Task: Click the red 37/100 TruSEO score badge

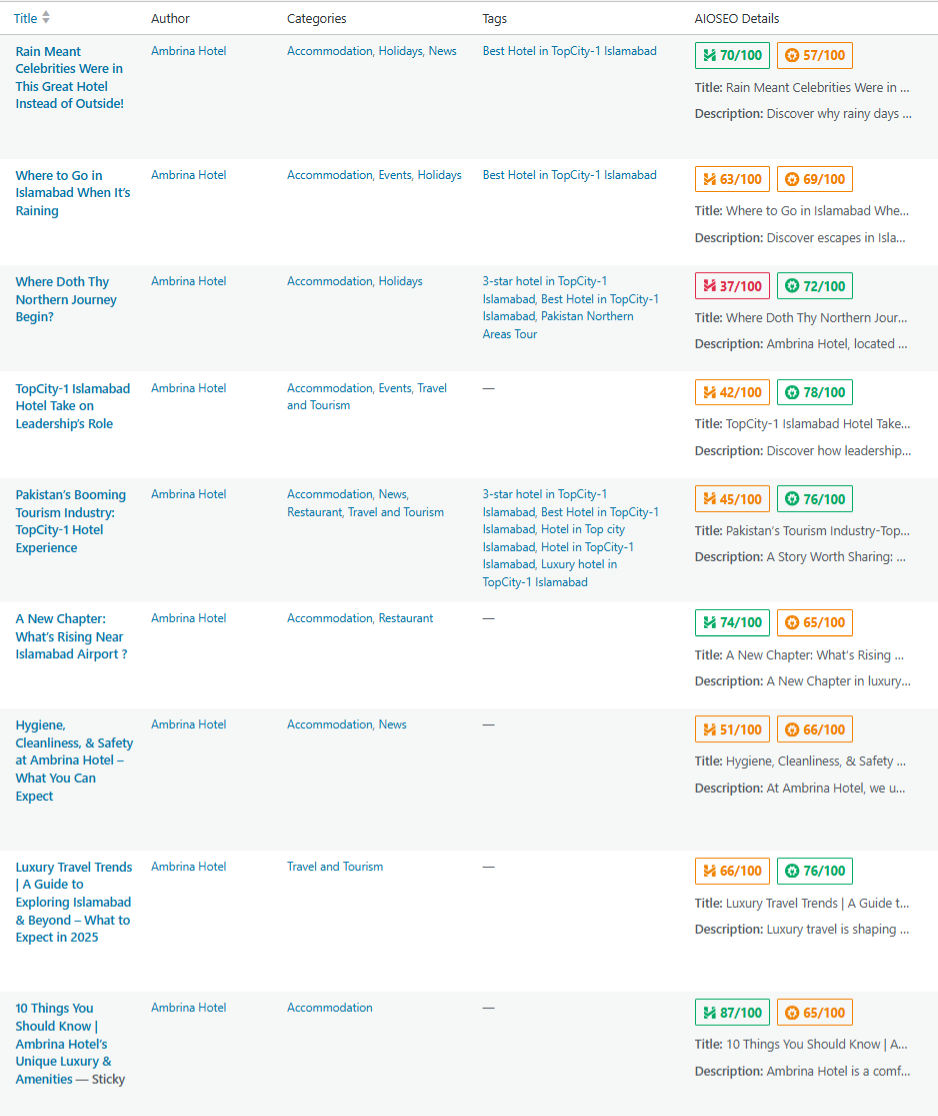Action: coord(732,286)
